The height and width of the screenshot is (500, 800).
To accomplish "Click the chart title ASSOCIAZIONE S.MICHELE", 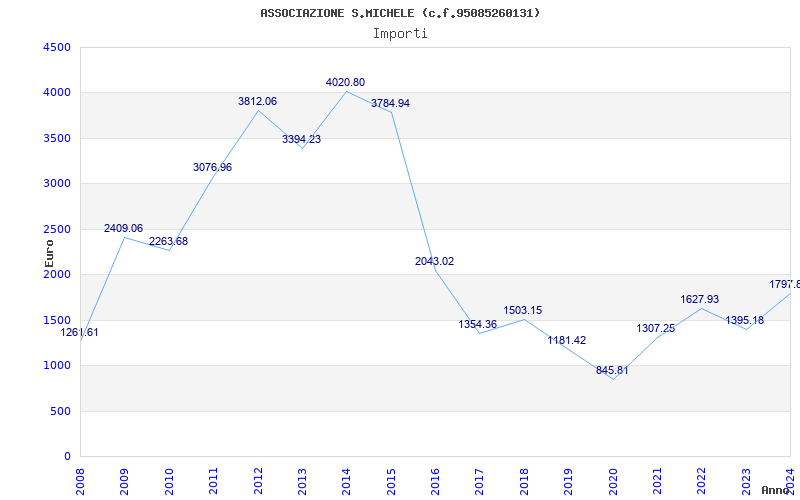I will [x=400, y=13].
